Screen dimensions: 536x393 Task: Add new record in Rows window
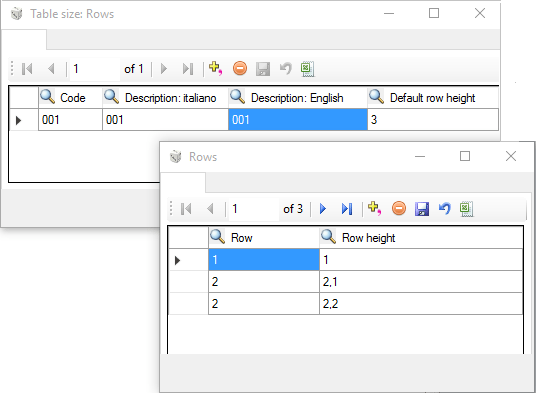(374, 208)
